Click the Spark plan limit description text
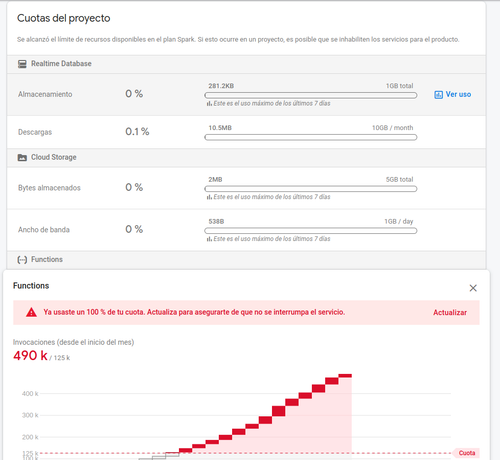Image resolution: width=500 pixels, height=460 pixels. [238, 39]
